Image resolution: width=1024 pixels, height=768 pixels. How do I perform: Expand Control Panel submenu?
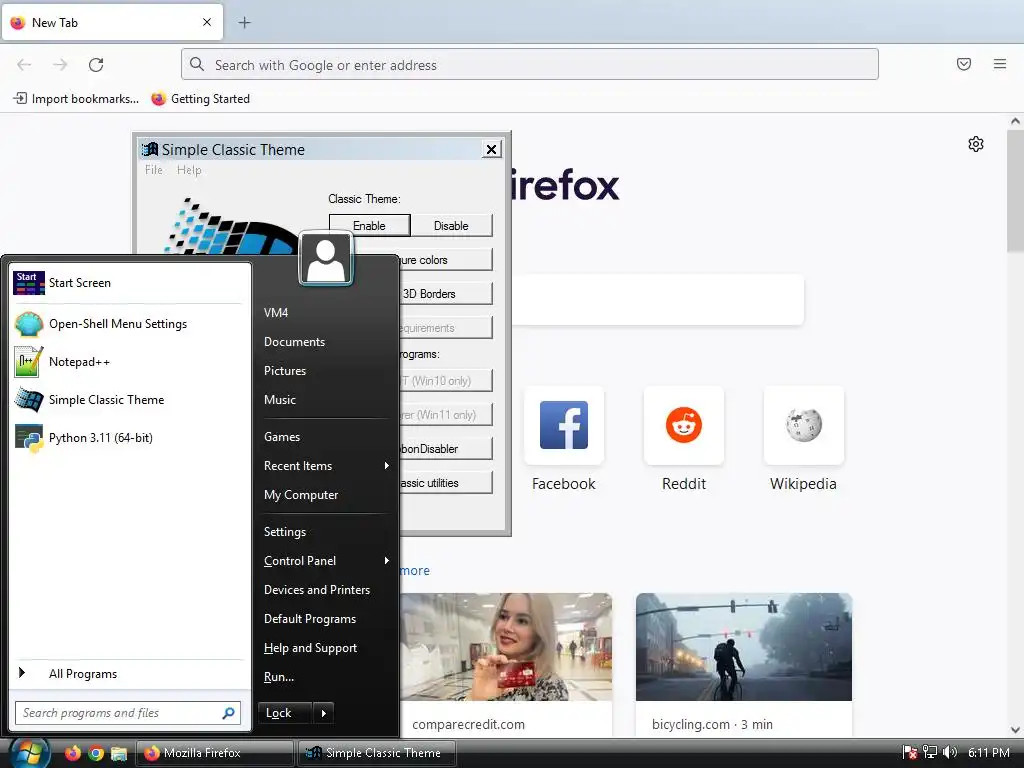pos(327,561)
